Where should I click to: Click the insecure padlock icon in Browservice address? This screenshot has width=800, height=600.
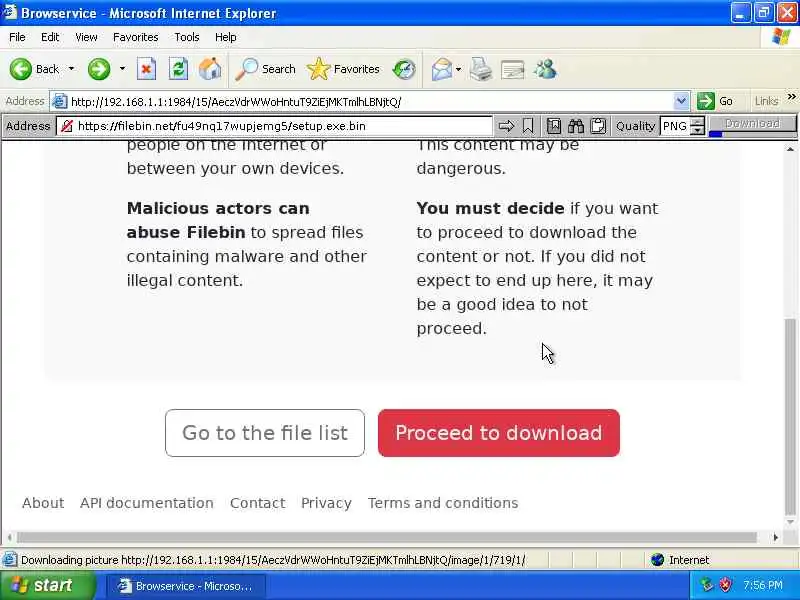point(67,126)
